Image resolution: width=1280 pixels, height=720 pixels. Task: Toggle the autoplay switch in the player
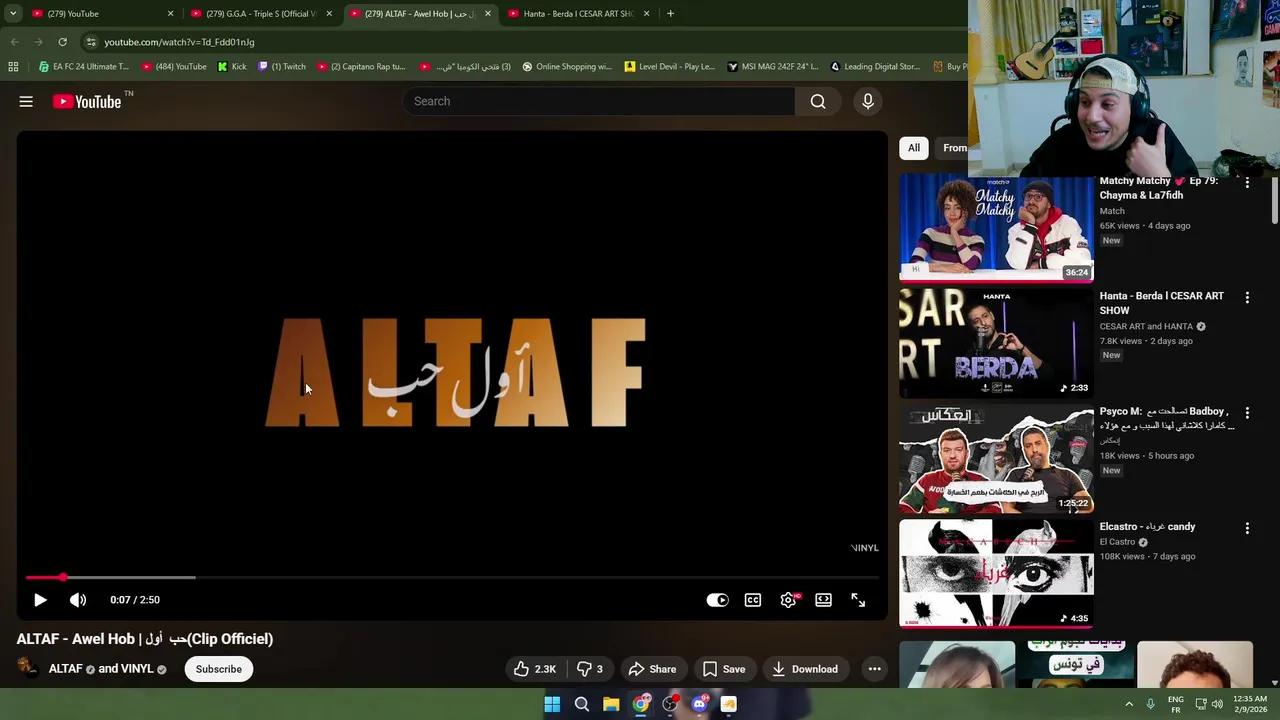click(718, 600)
